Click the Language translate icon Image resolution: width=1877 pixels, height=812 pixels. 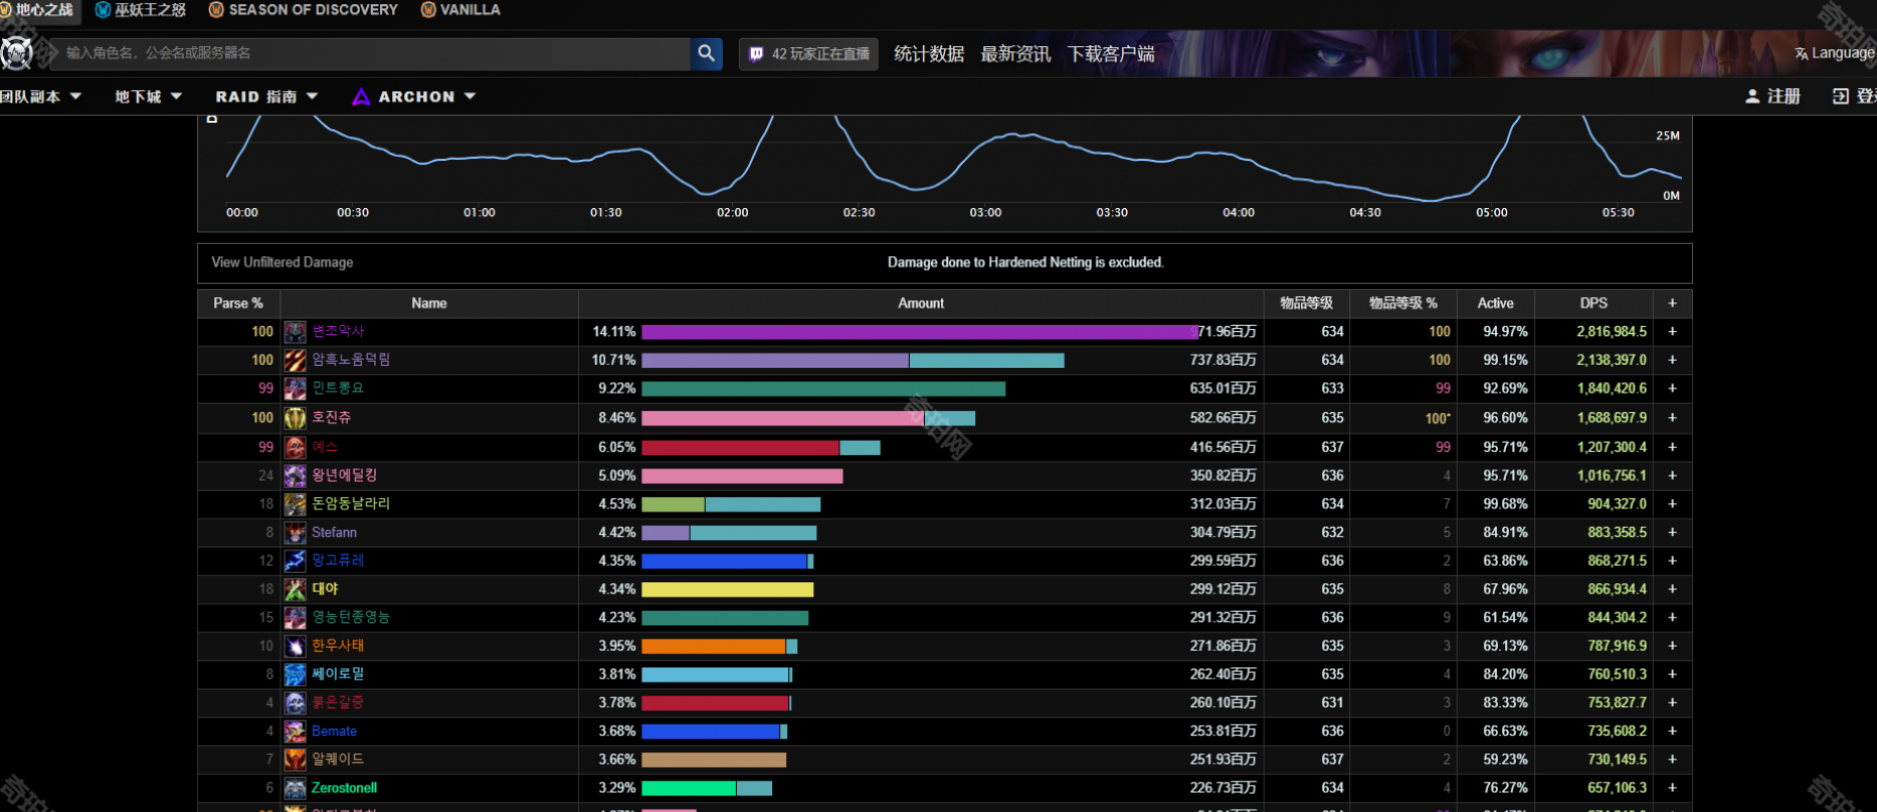(1800, 54)
